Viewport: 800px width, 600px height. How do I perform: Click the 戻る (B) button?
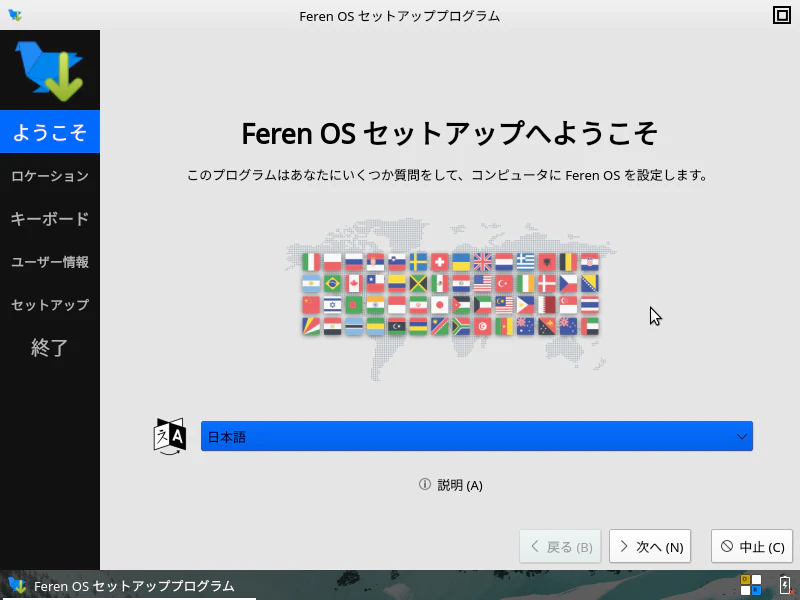click(560, 546)
